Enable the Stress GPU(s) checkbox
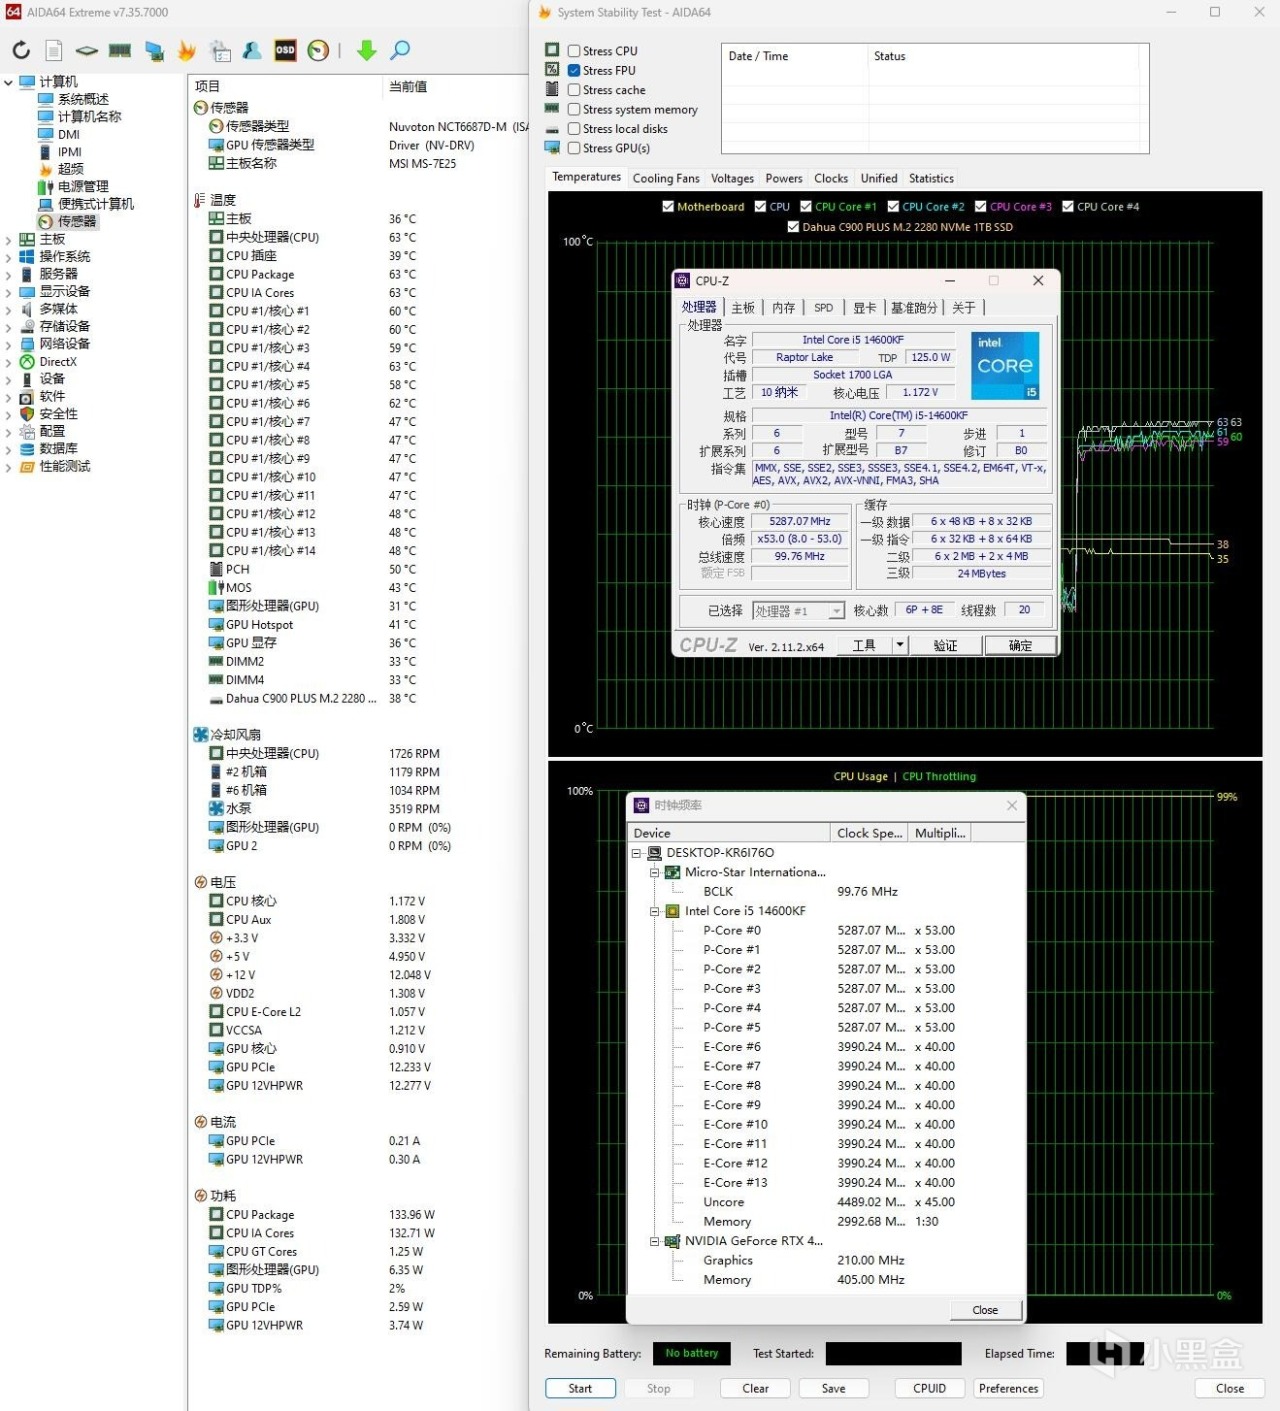This screenshot has width=1280, height=1411. (574, 148)
